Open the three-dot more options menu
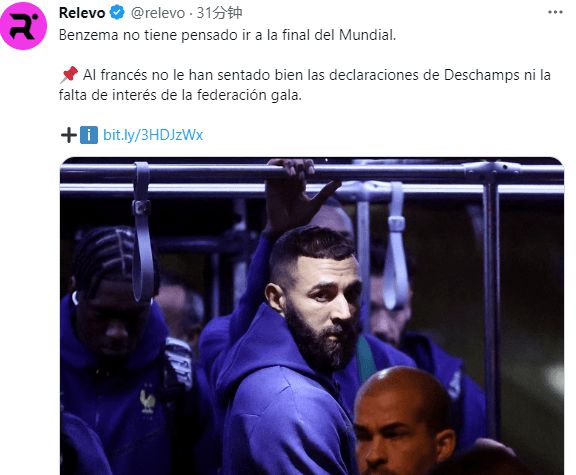 pos(555,12)
